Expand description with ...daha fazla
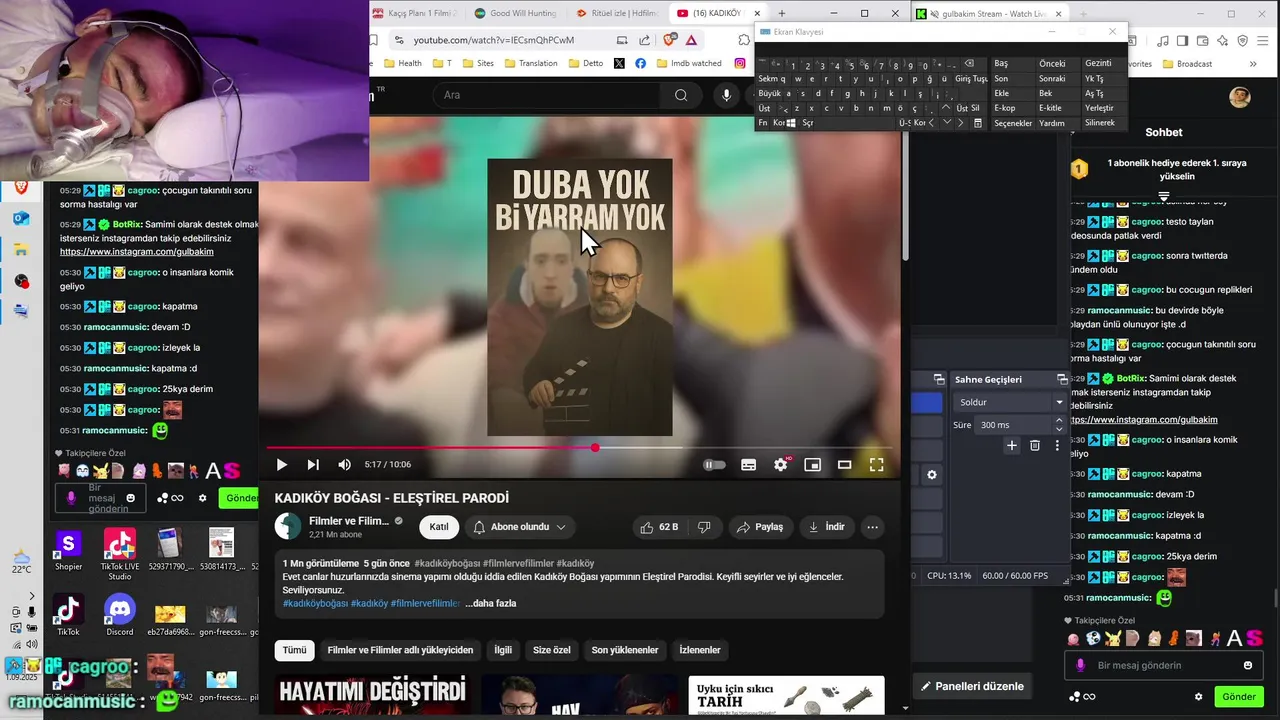The image size is (1280, 720). 490,603
